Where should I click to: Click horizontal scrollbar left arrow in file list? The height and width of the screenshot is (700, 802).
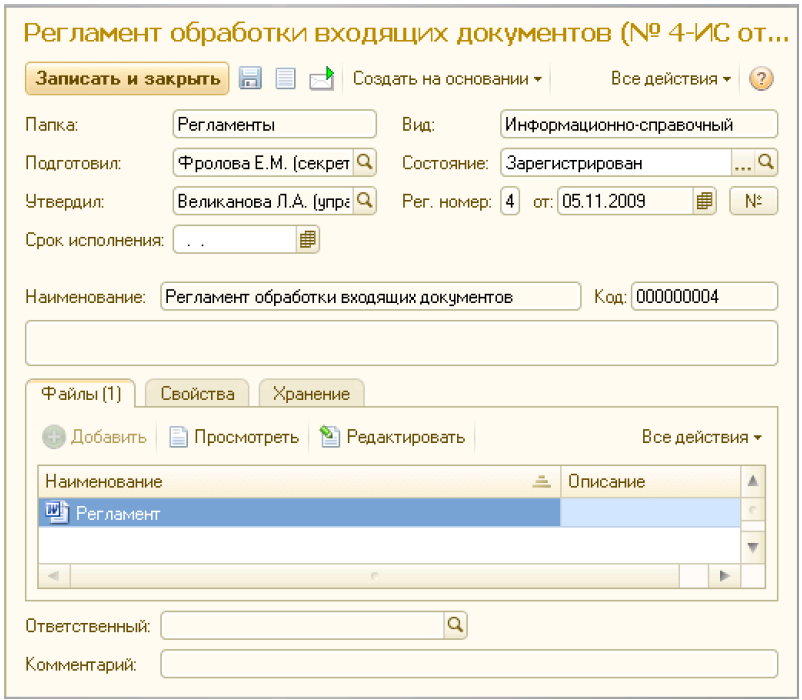point(54,576)
